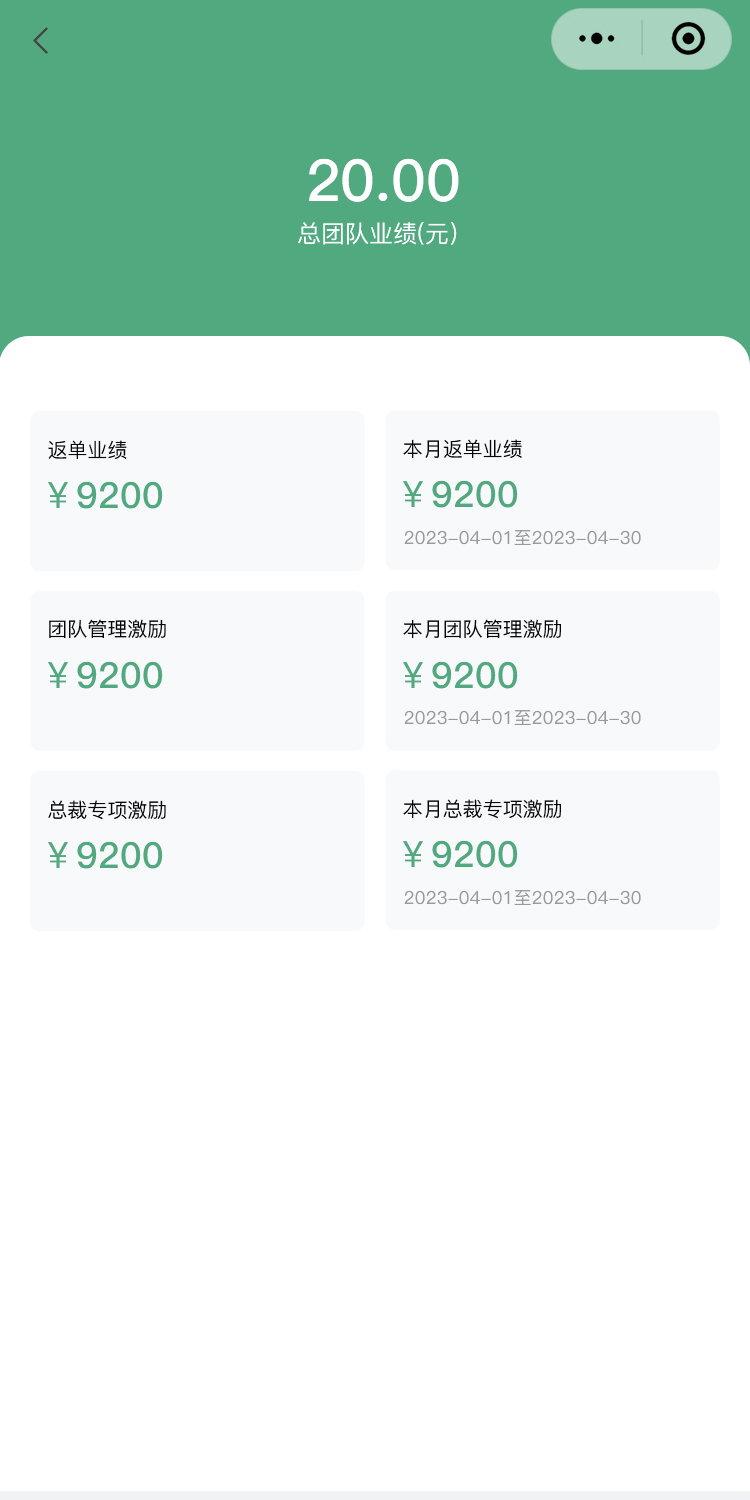
Task: Tap the ¥9200 amount under 本月返单业绩
Action: pyautogui.click(x=461, y=495)
